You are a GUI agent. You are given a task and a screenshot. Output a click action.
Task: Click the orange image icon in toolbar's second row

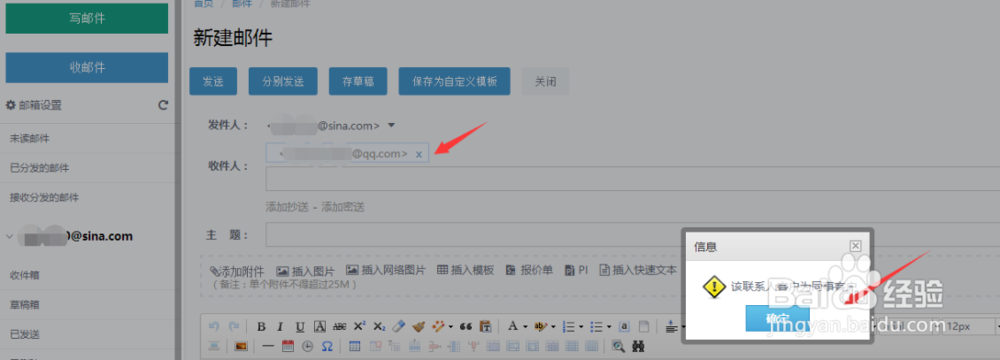(x=241, y=346)
